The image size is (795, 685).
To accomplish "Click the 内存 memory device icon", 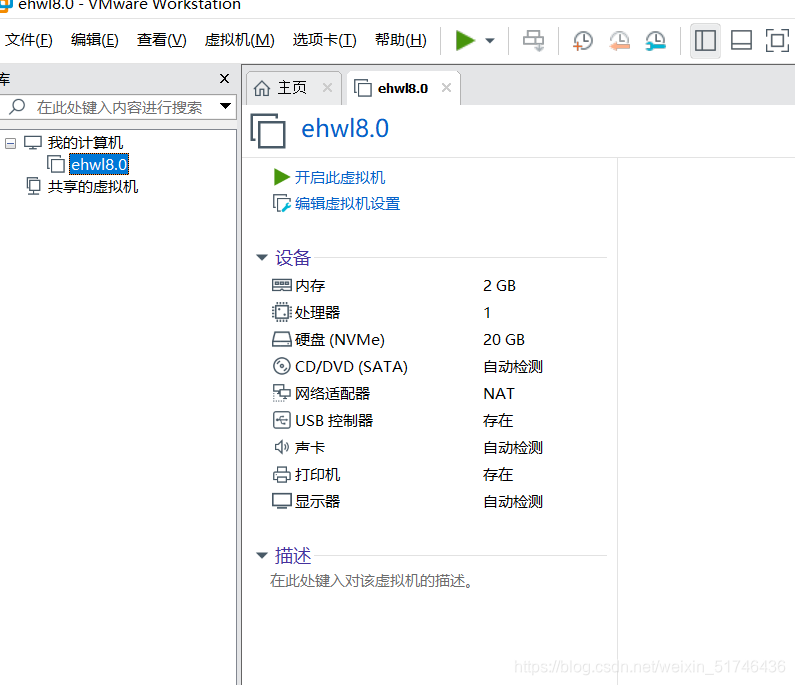I will (x=281, y=285).
